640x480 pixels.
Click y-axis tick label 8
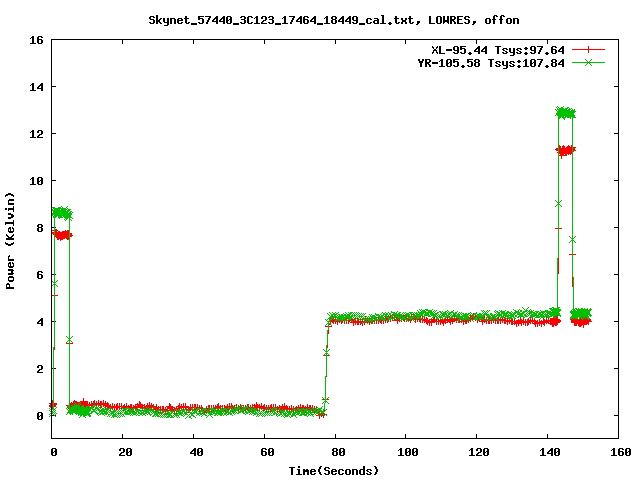point(40,228)
